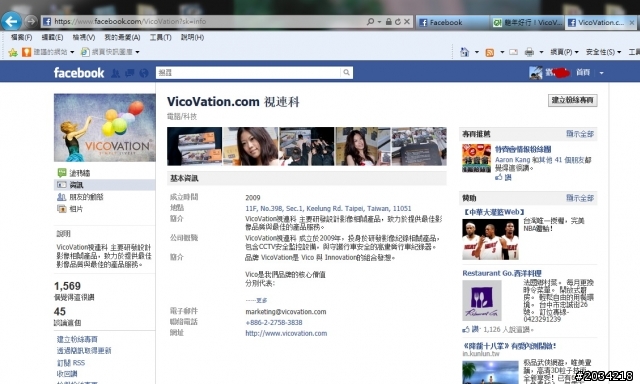Refresh the page with the reload icon
Screen dimensions: 640x384
pyautogui.click(x=398, y=22)
